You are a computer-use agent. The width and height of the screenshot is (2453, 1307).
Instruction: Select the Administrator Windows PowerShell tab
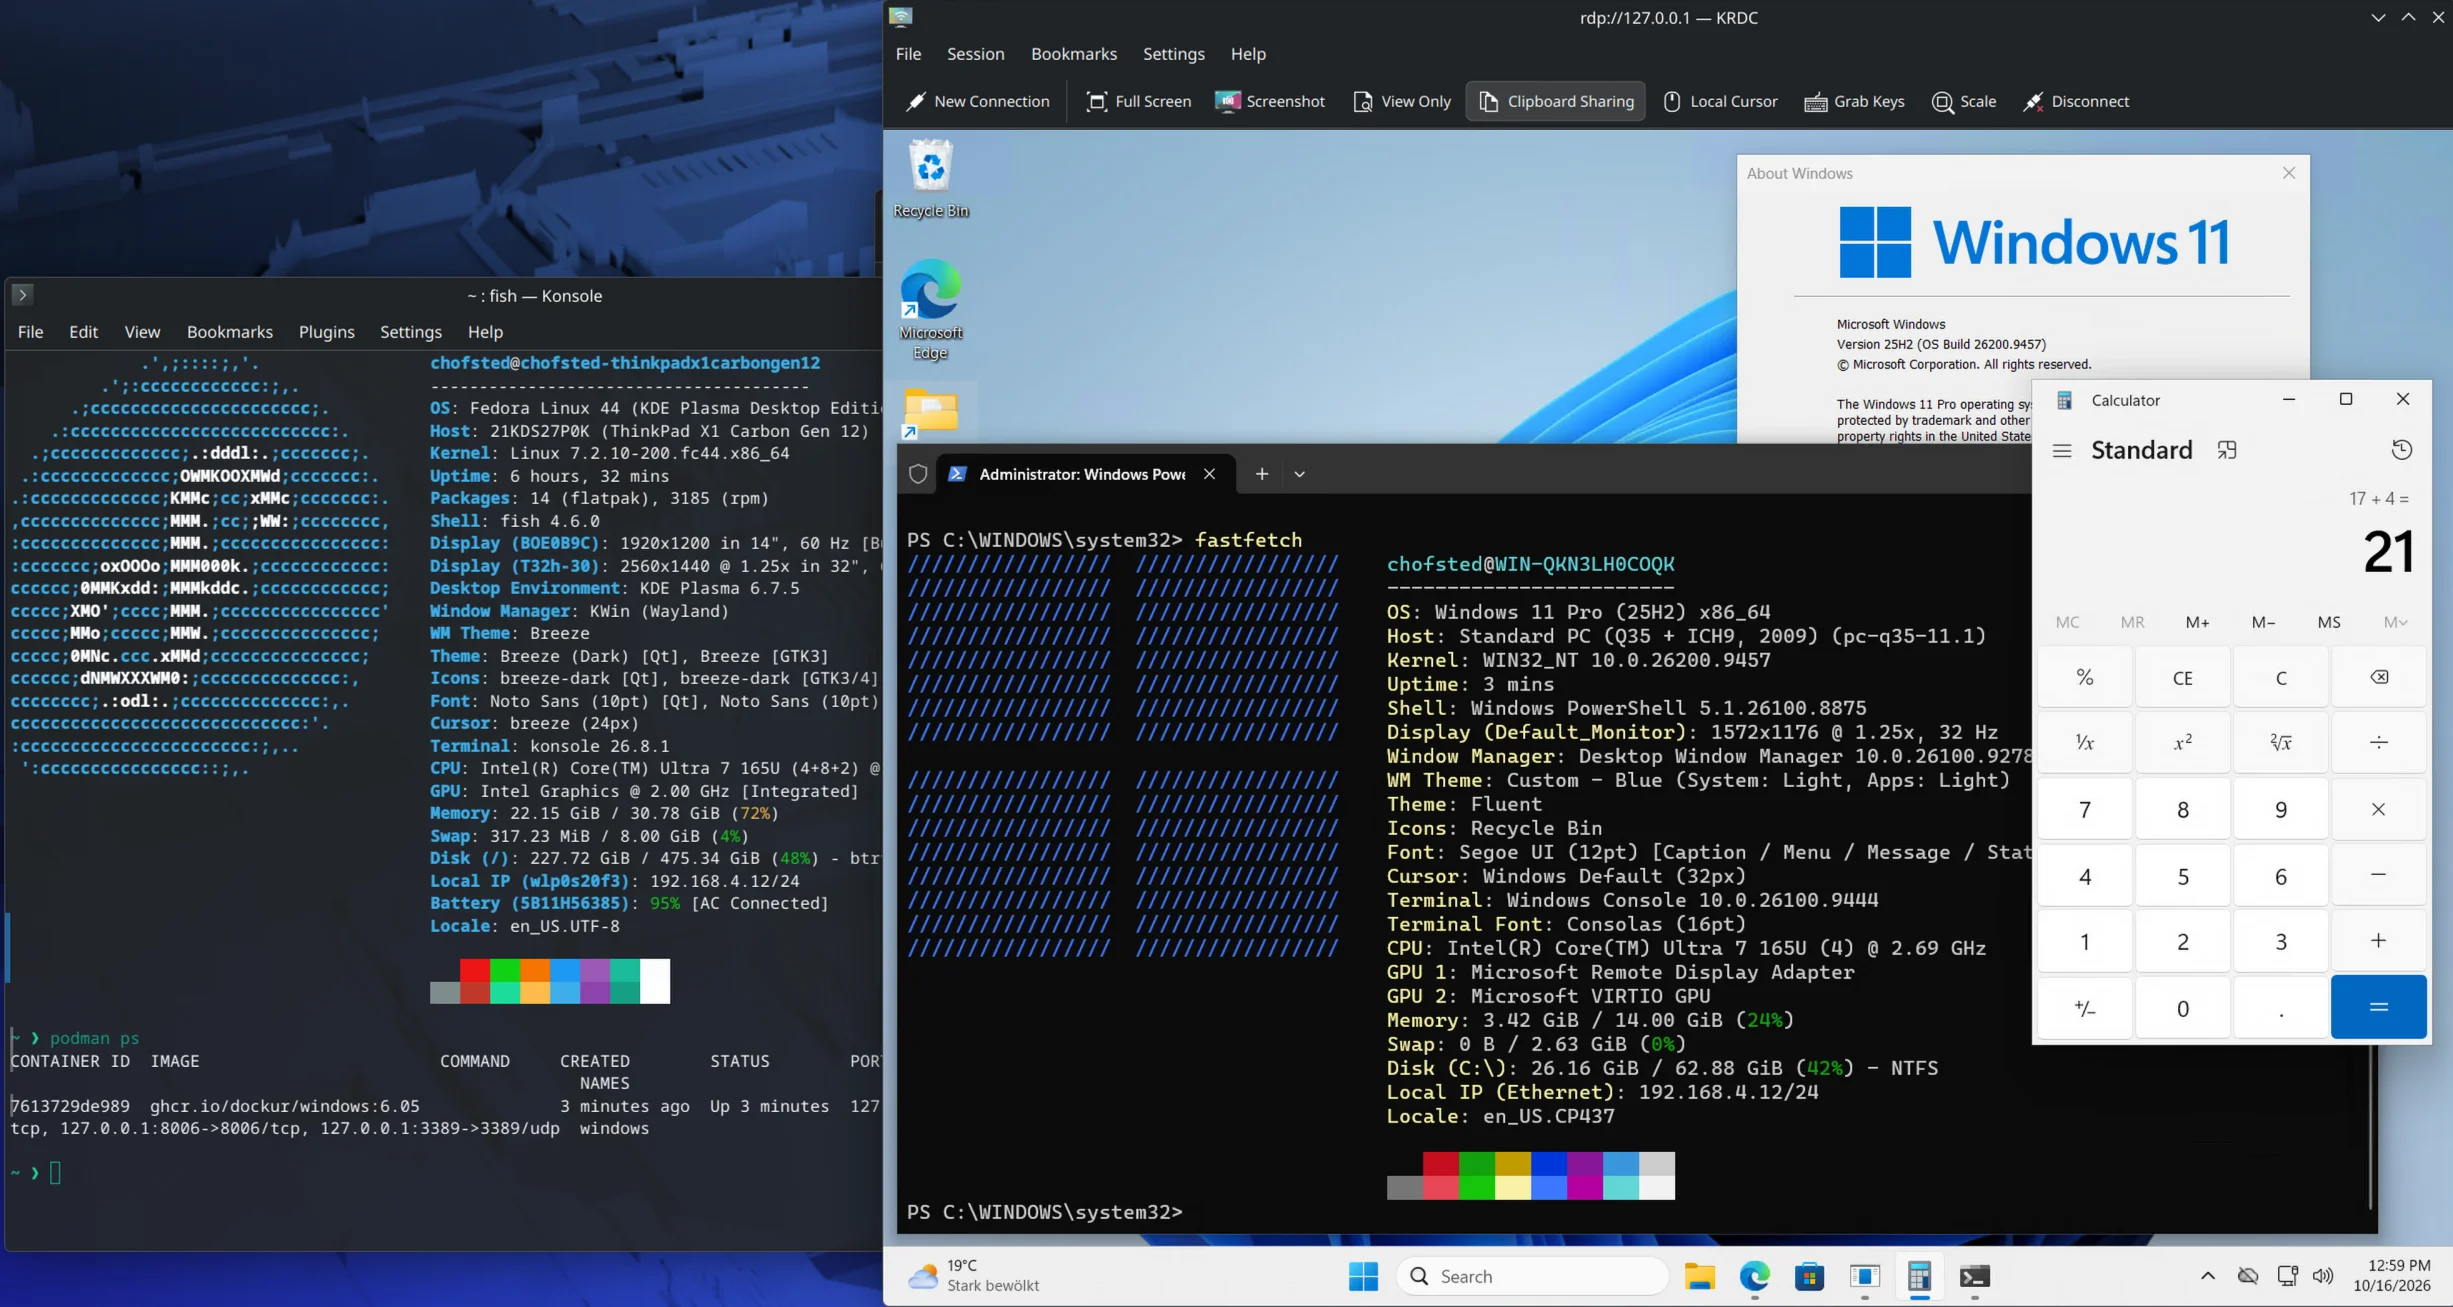[1083, 474]
